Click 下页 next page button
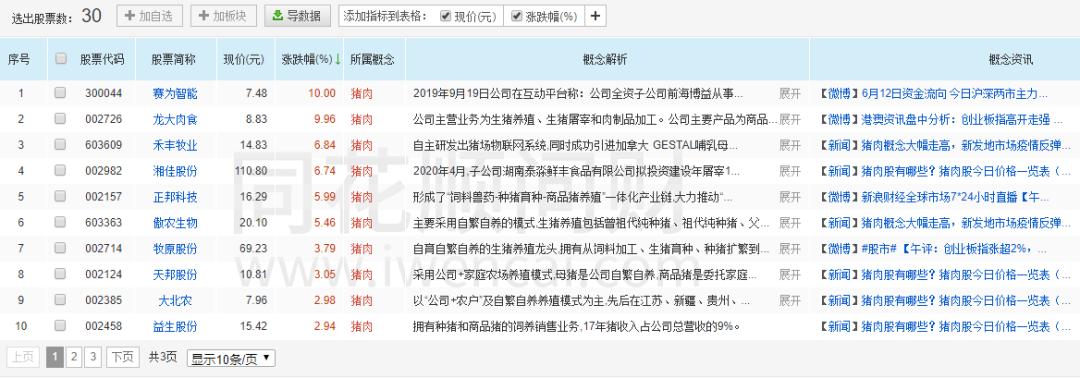Screen dimensions: 1080x378 coord(123,357)
